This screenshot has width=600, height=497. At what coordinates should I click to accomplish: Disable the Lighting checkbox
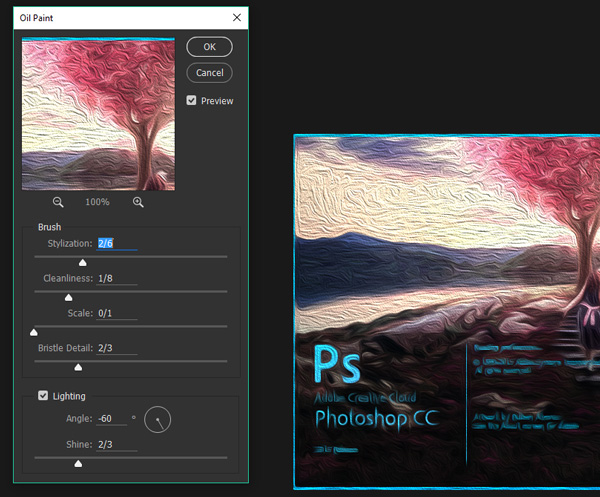43,395
